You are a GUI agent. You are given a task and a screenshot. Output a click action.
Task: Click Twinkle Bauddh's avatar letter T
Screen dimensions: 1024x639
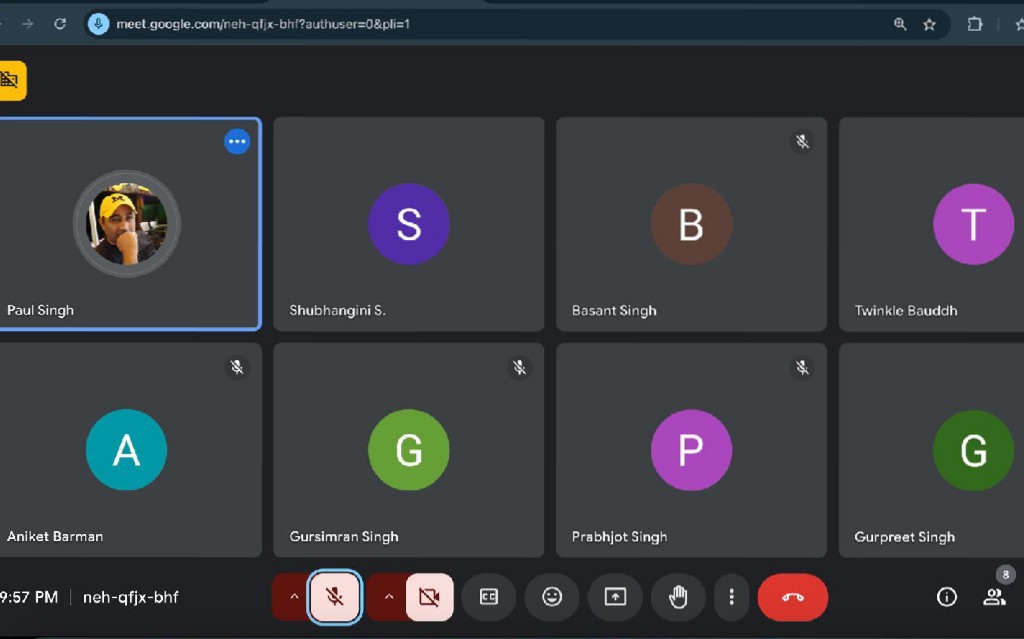click(x=974, y=224)
